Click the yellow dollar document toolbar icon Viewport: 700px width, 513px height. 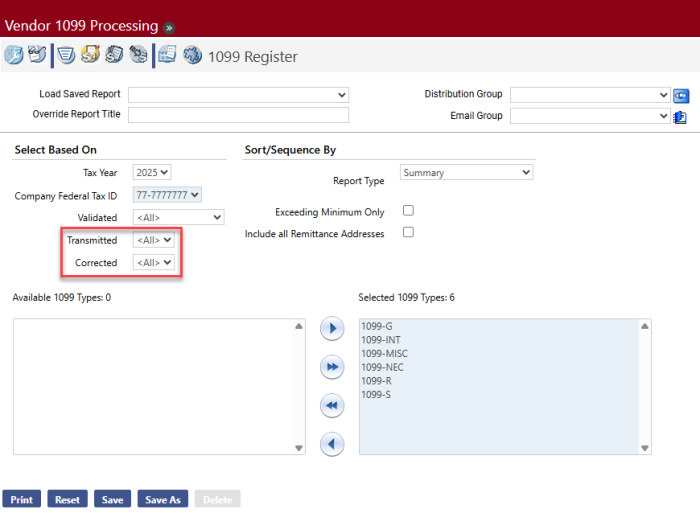90,56
